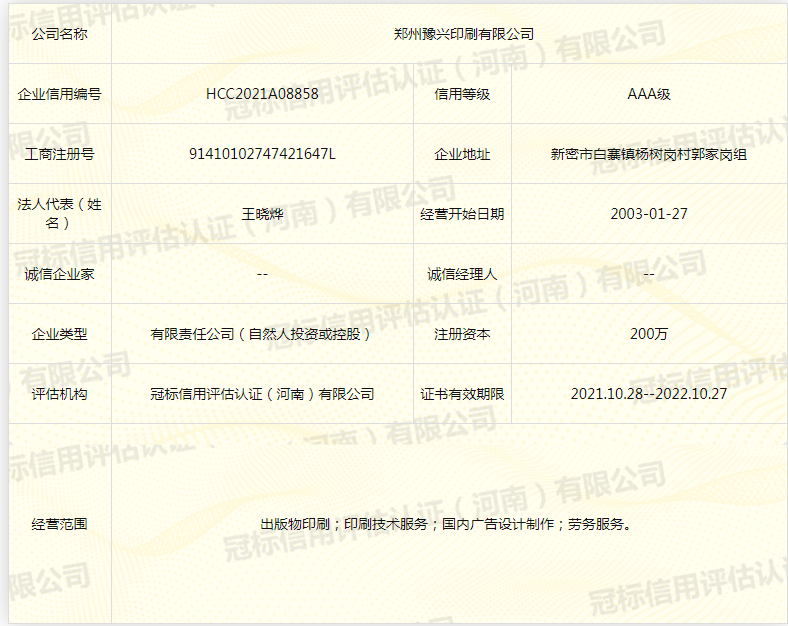Select registration number 91410102747421647L

[x=262, y=154]
